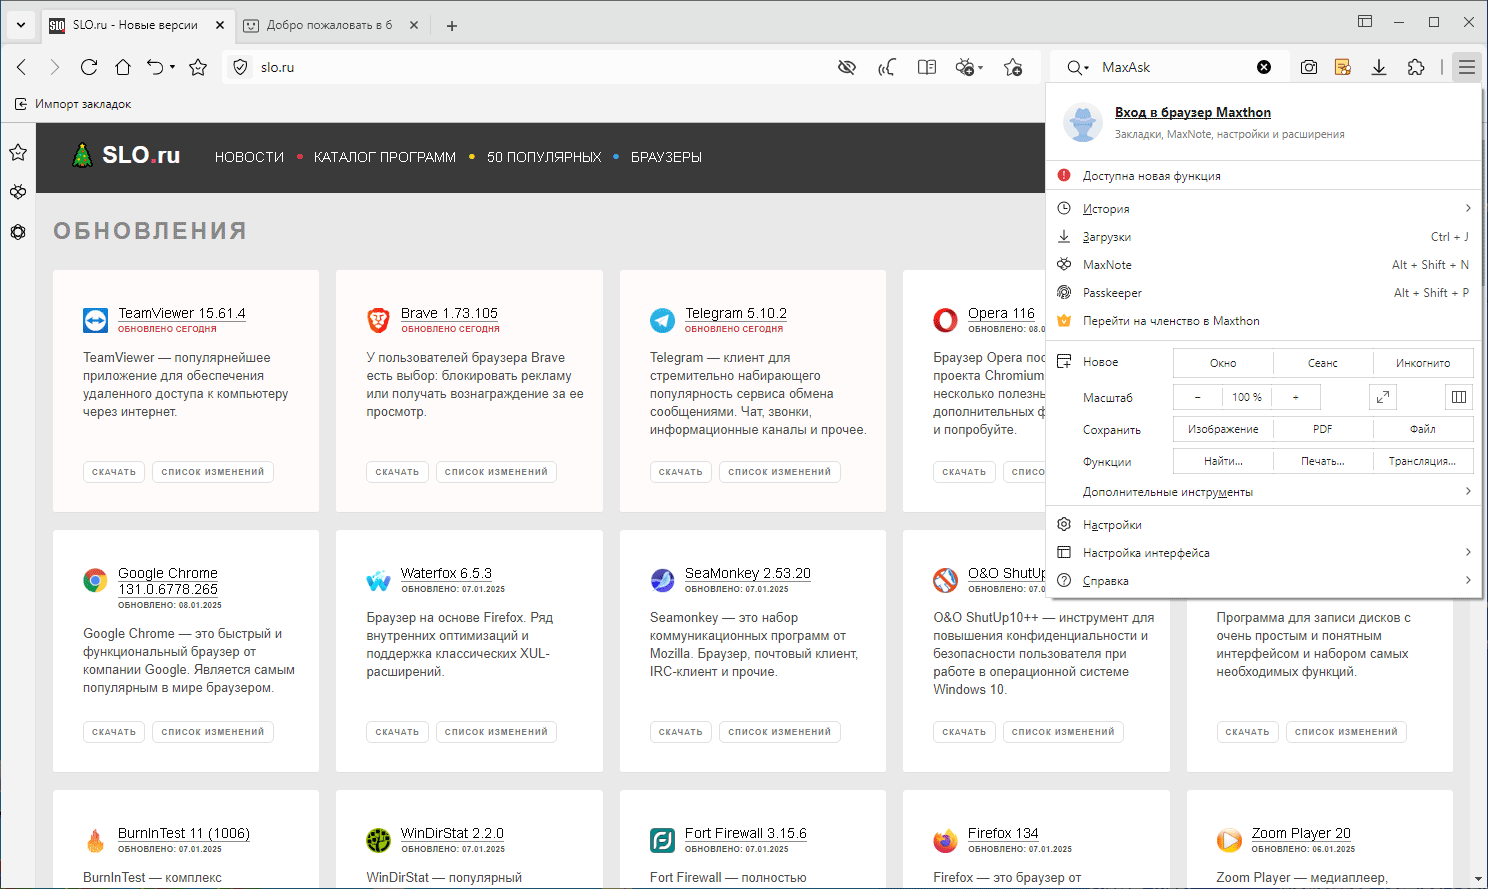Close the SLO.ru tab
Screen dimensions: 1488x889
tap(220, 25)
